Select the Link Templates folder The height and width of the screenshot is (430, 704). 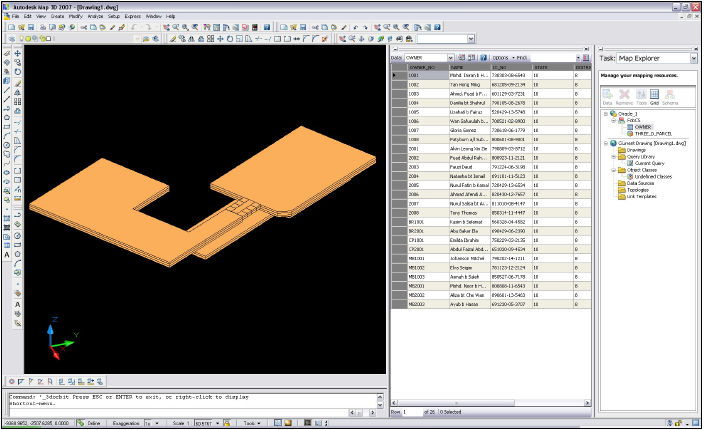click(642, 197)
